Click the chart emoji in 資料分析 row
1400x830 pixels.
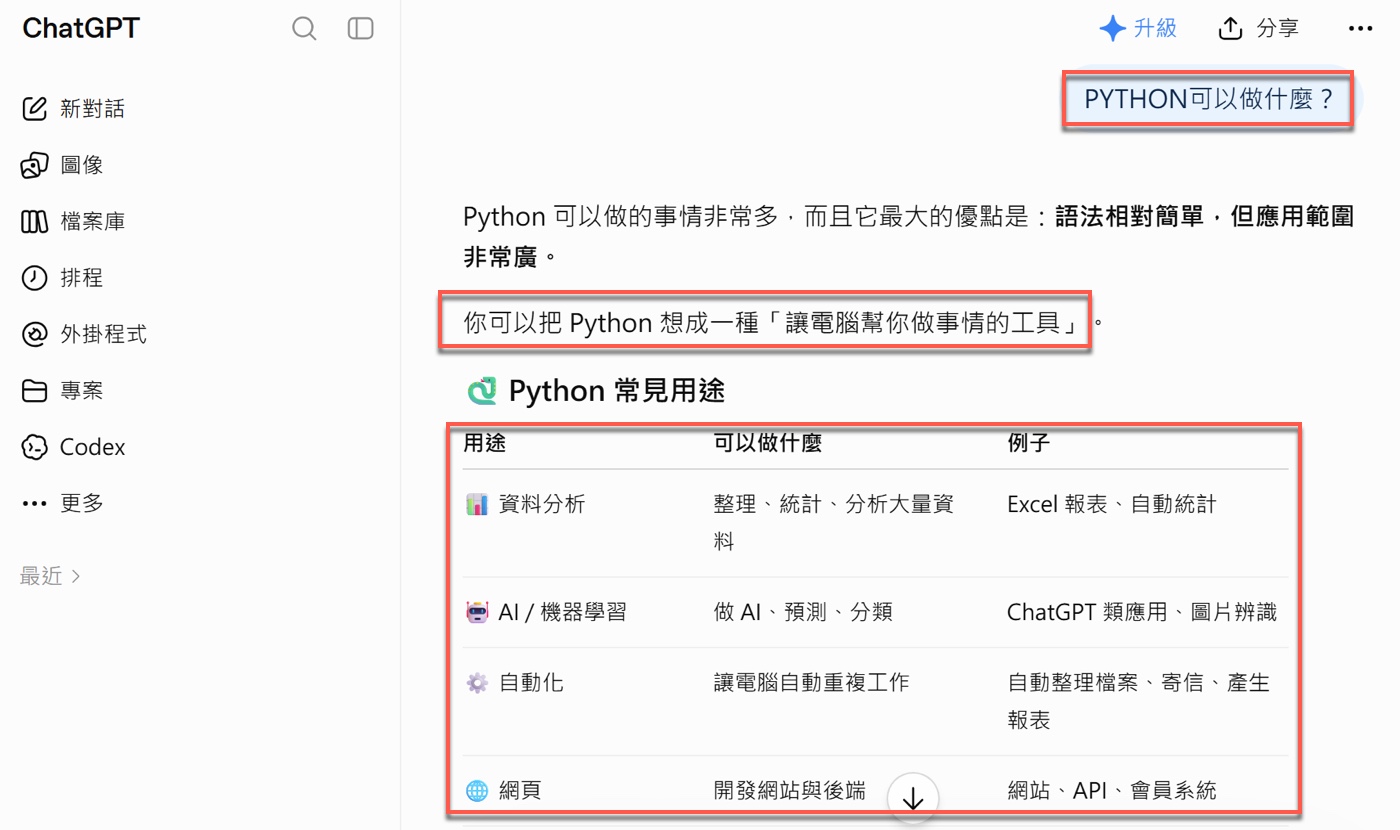(477, 504)
